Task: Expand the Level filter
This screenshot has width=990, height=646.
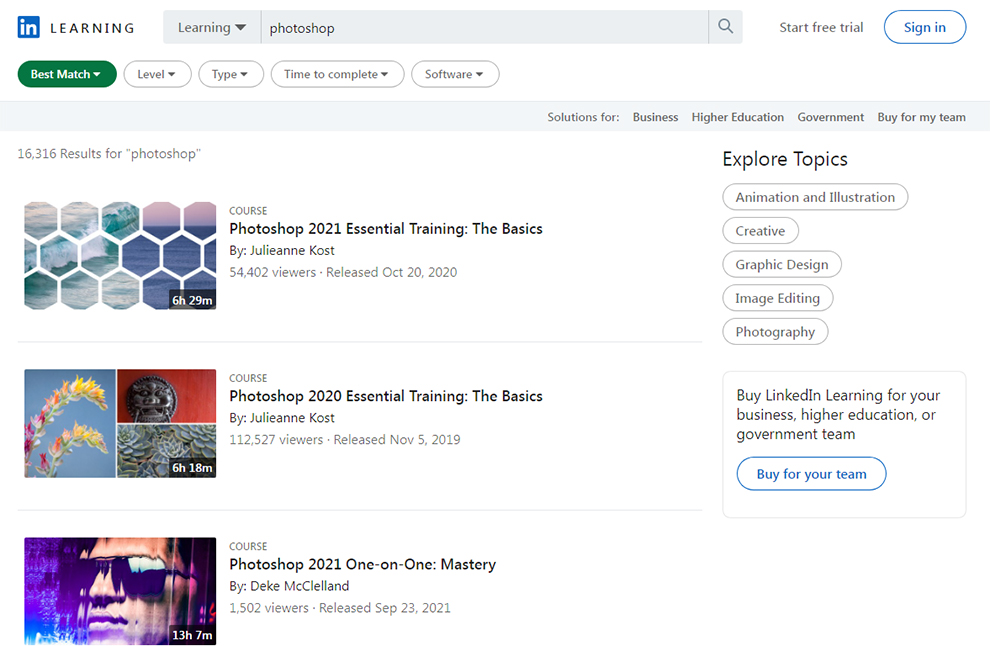Action: coord(157,74)
